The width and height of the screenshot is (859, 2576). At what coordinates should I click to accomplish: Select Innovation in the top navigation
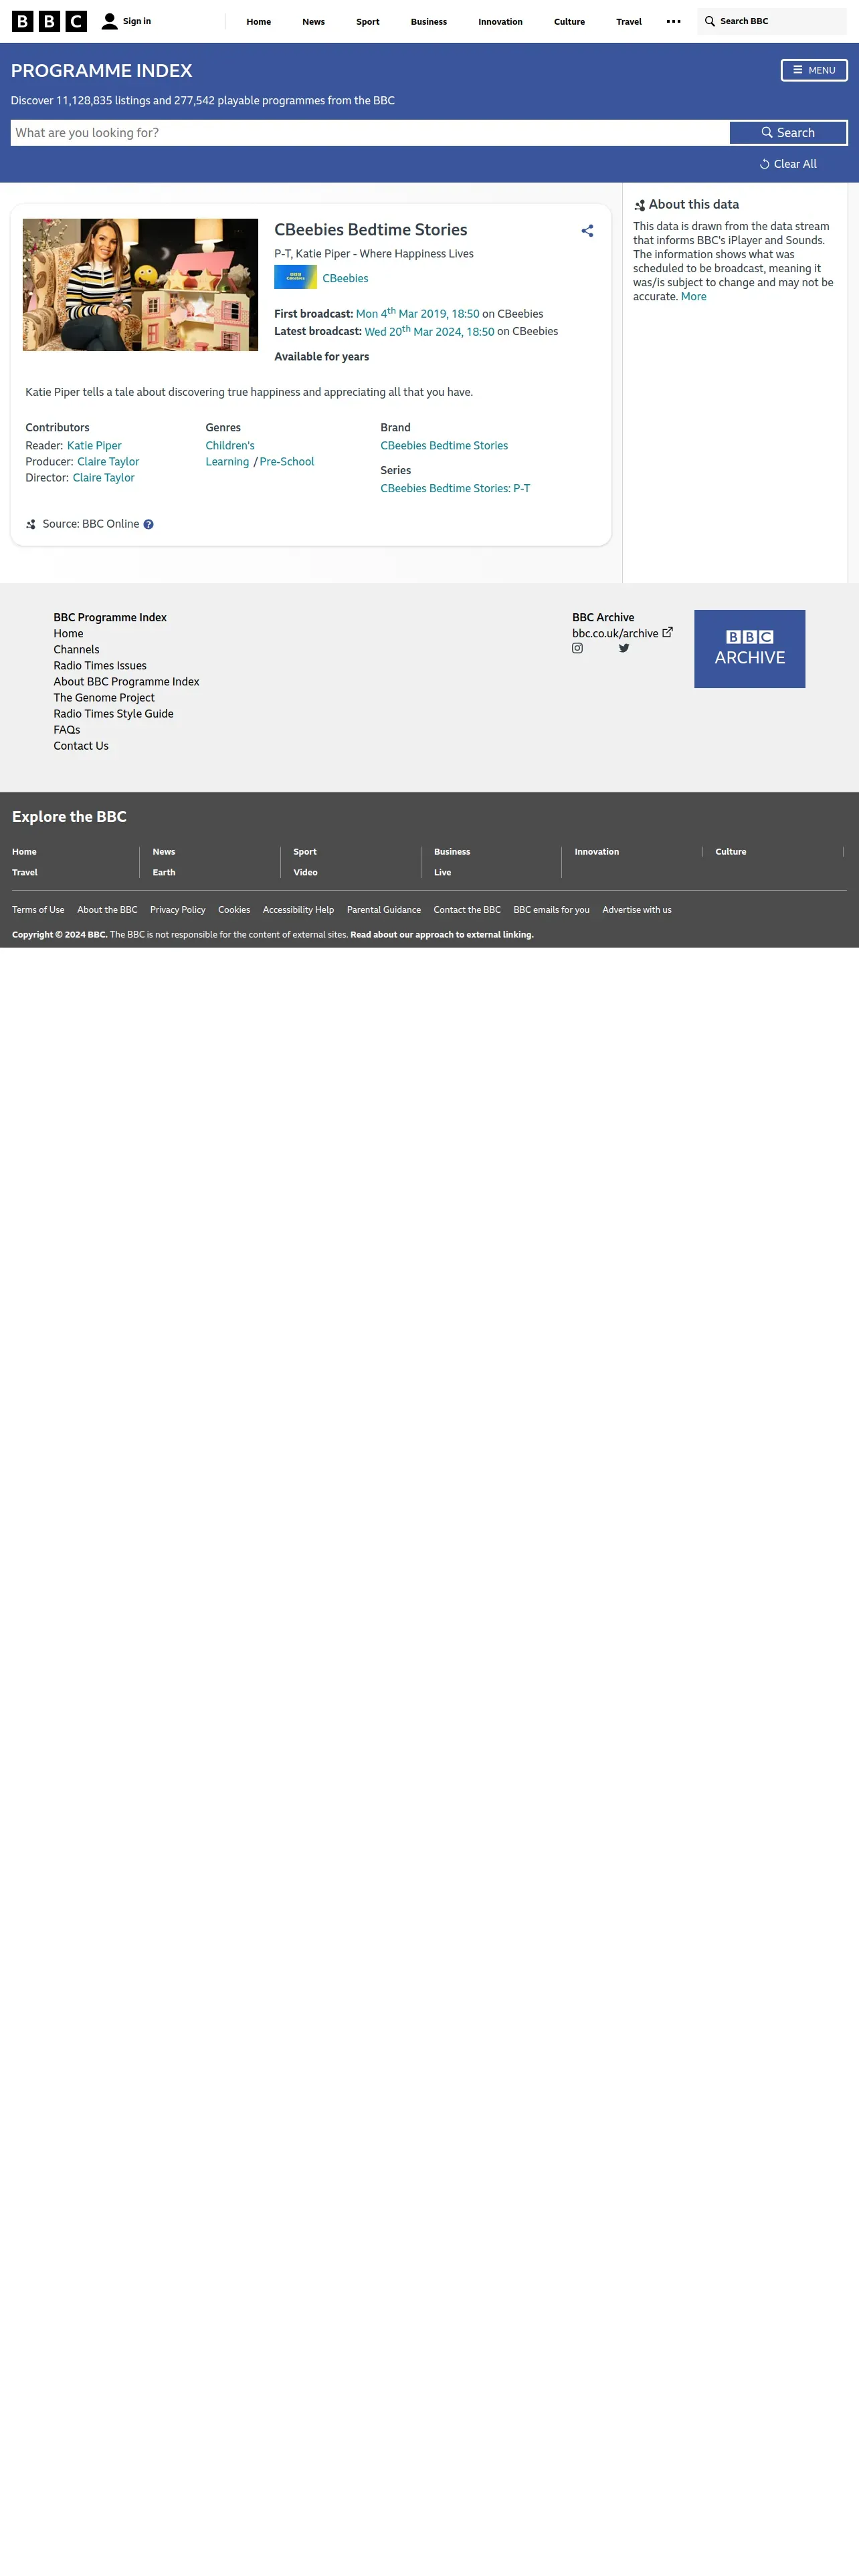(500, 21)
